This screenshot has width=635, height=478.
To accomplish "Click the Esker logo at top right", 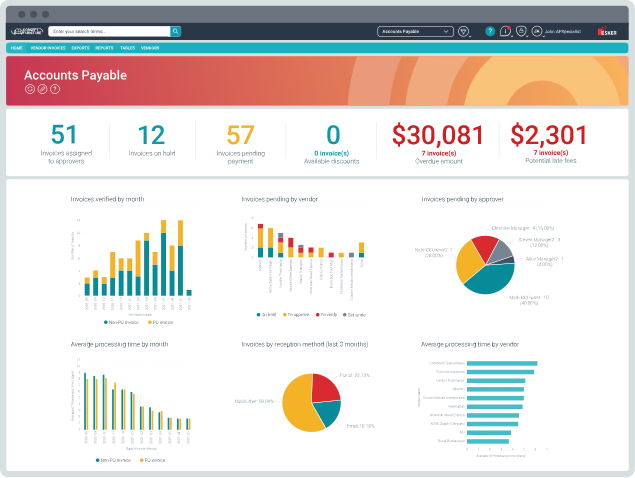I will 607,32.
